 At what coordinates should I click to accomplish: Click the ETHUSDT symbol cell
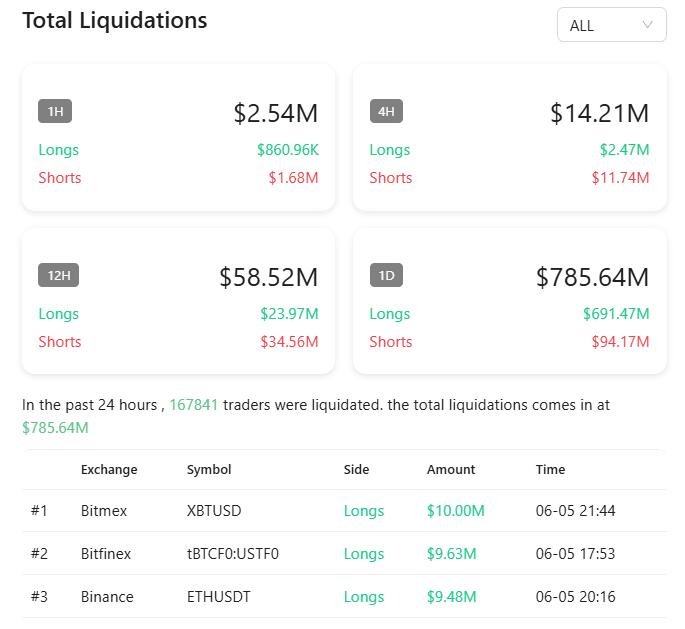click(219, 597)
